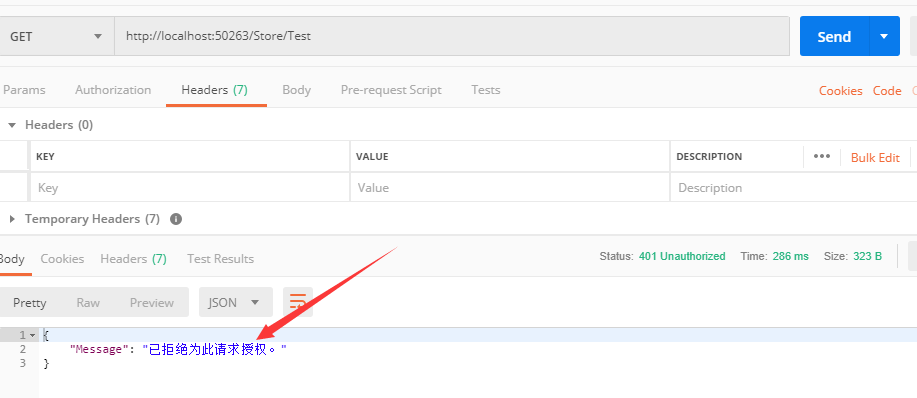Open the Send options dropdown arrow
Viewport: 917px width, 398px height.
point(884,36)
